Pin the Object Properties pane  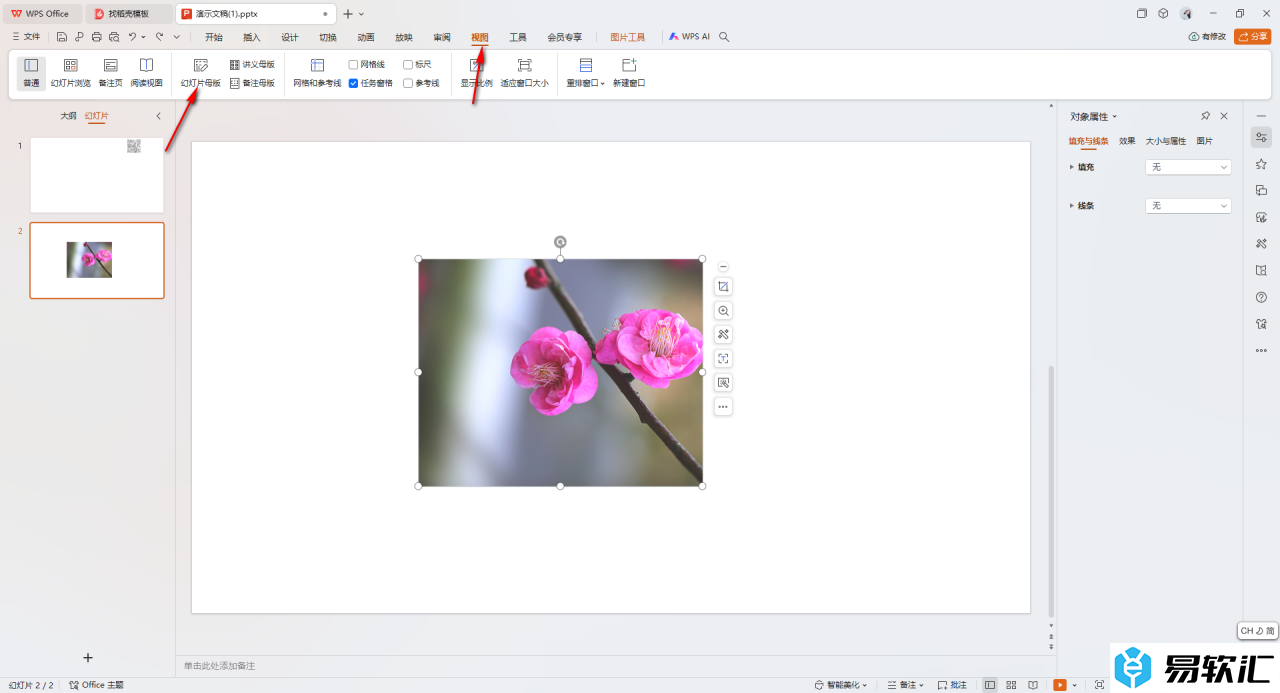pos(1206,116)
